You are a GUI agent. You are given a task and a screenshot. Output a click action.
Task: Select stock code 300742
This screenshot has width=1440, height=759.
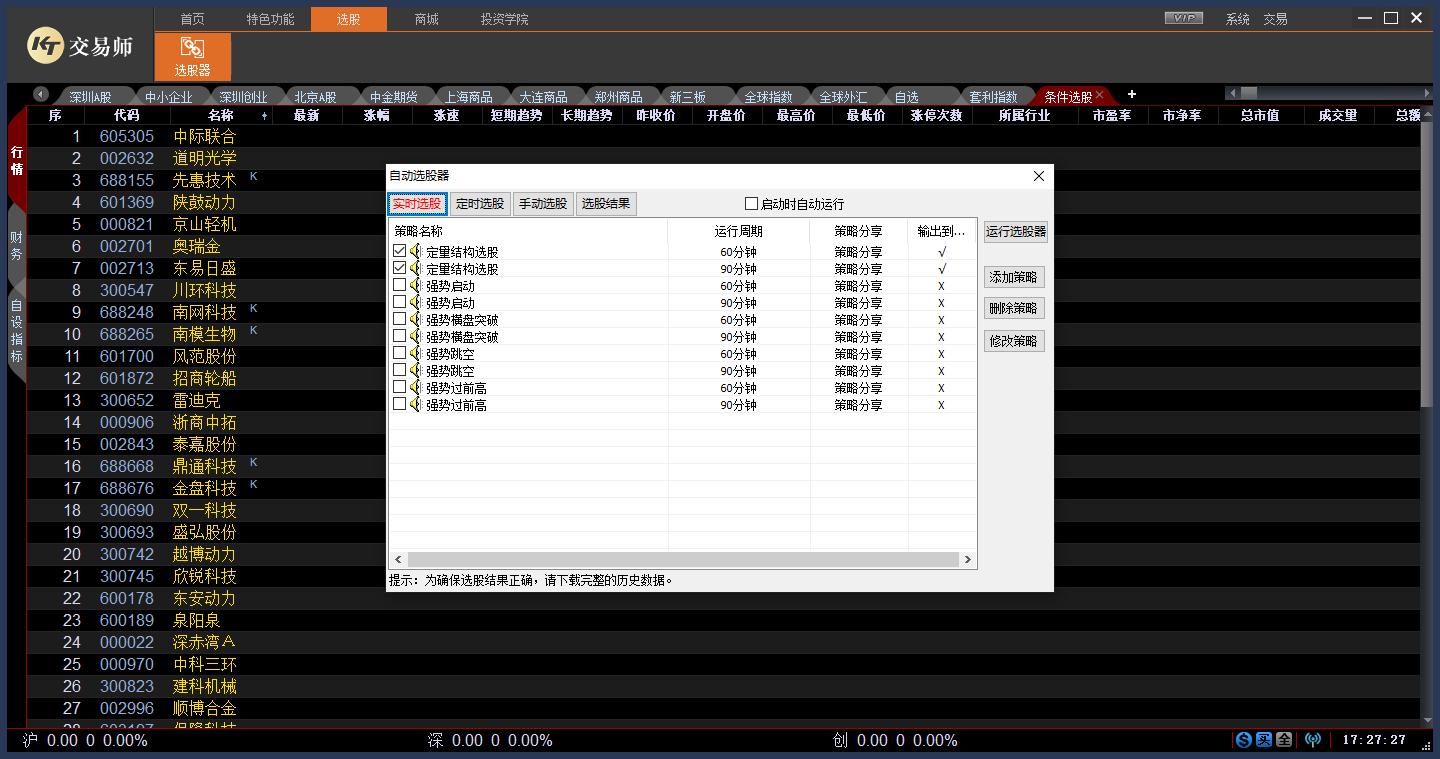click(127, 554)
